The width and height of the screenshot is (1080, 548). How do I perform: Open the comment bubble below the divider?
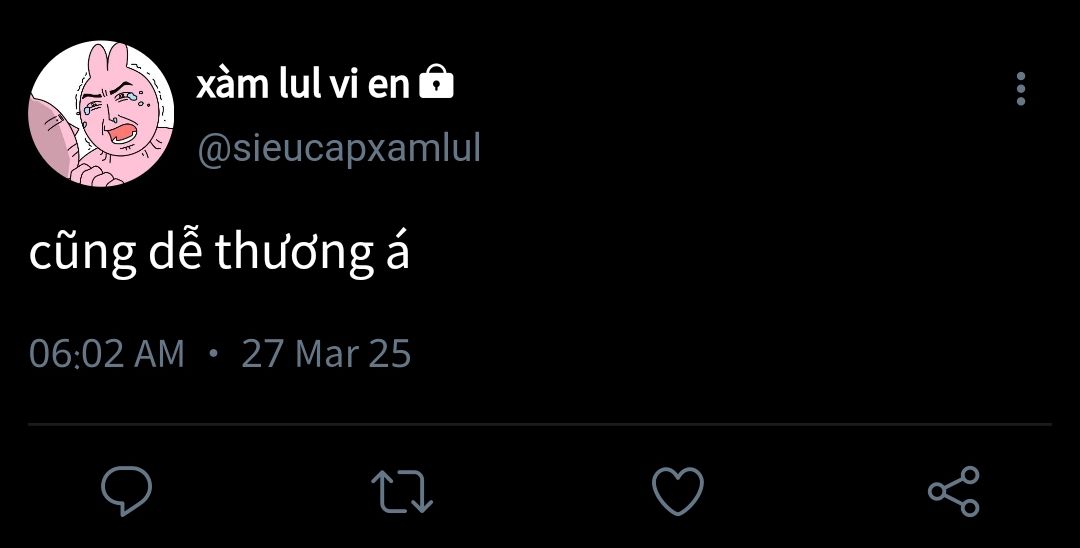[127, 491]
